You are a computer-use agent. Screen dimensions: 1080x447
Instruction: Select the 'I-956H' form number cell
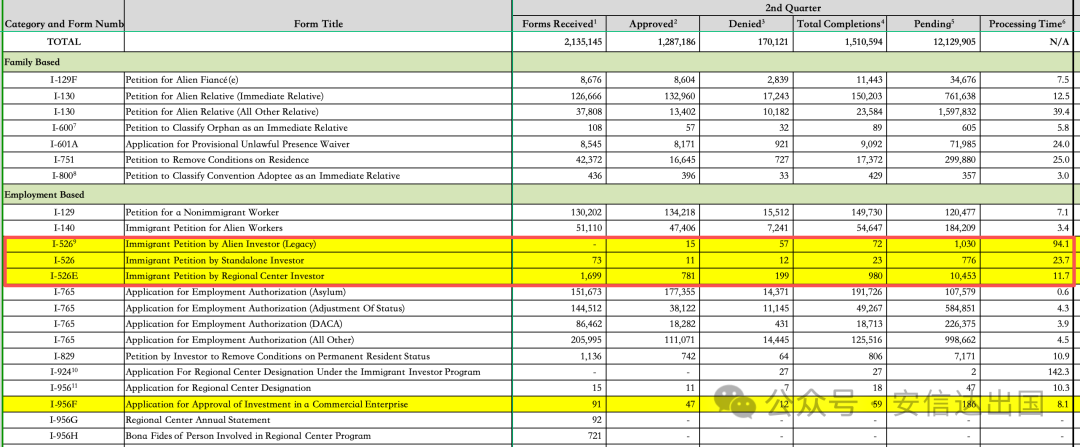63,435
